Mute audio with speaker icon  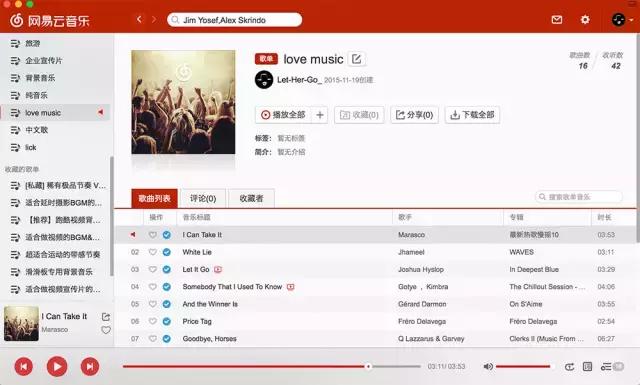click(x=488, y=366)
